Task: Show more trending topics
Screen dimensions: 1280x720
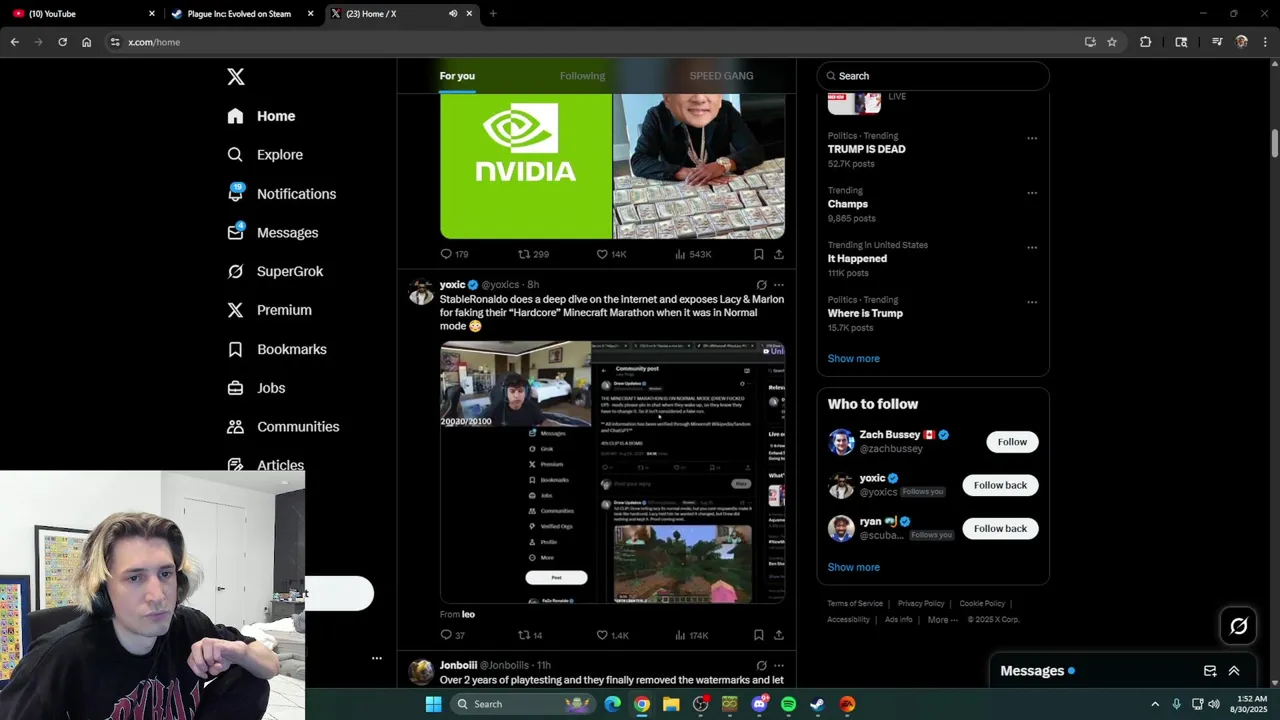Action: coord(853,358)
